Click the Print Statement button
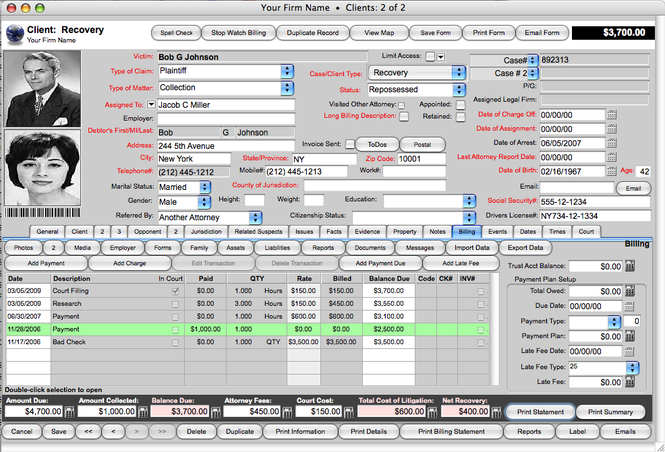The height and width of the screenshot is (452, 665). 540,412
